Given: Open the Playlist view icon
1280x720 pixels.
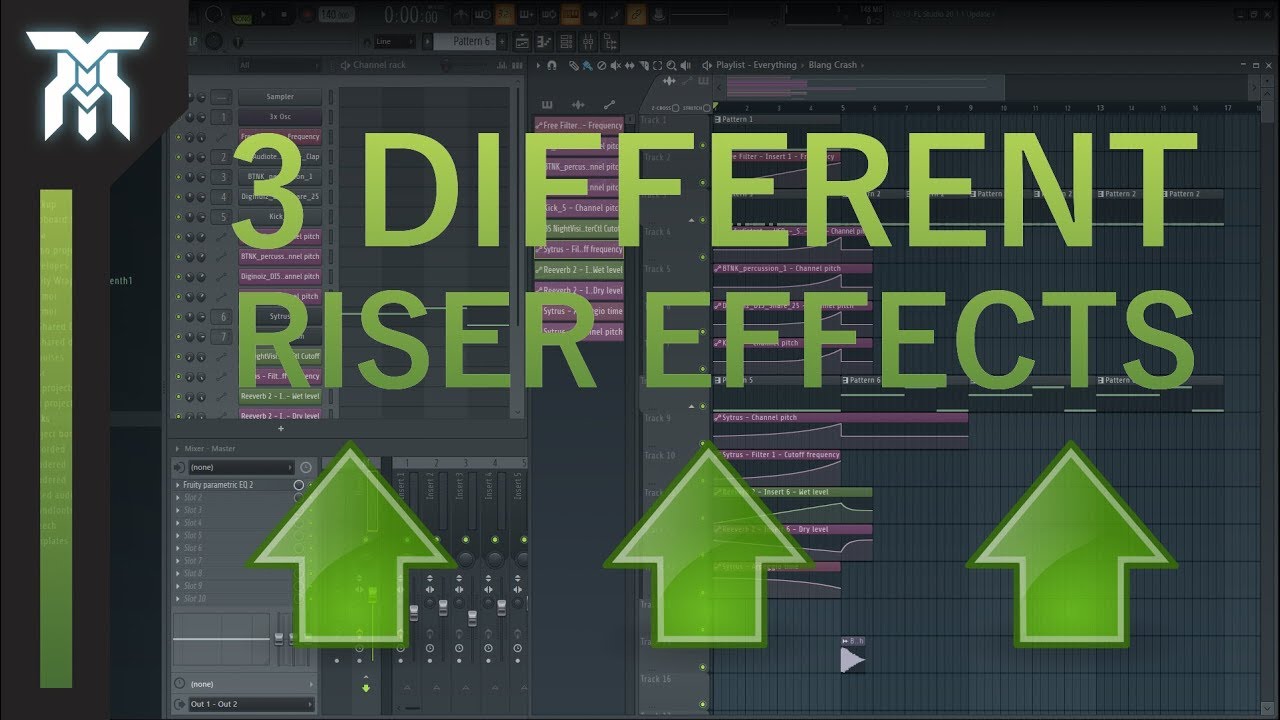Looking at the screenshot, I should pyautogui.click(x=521, y=41).
